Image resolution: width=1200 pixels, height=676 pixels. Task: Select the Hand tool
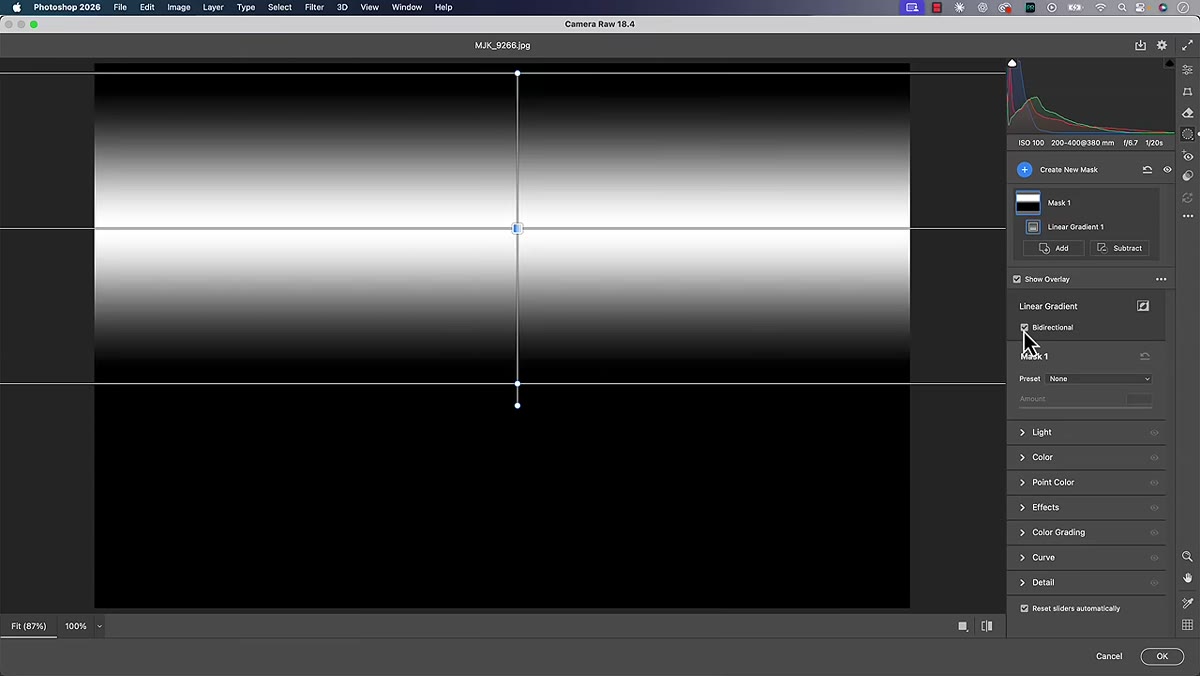point(1187,578)
